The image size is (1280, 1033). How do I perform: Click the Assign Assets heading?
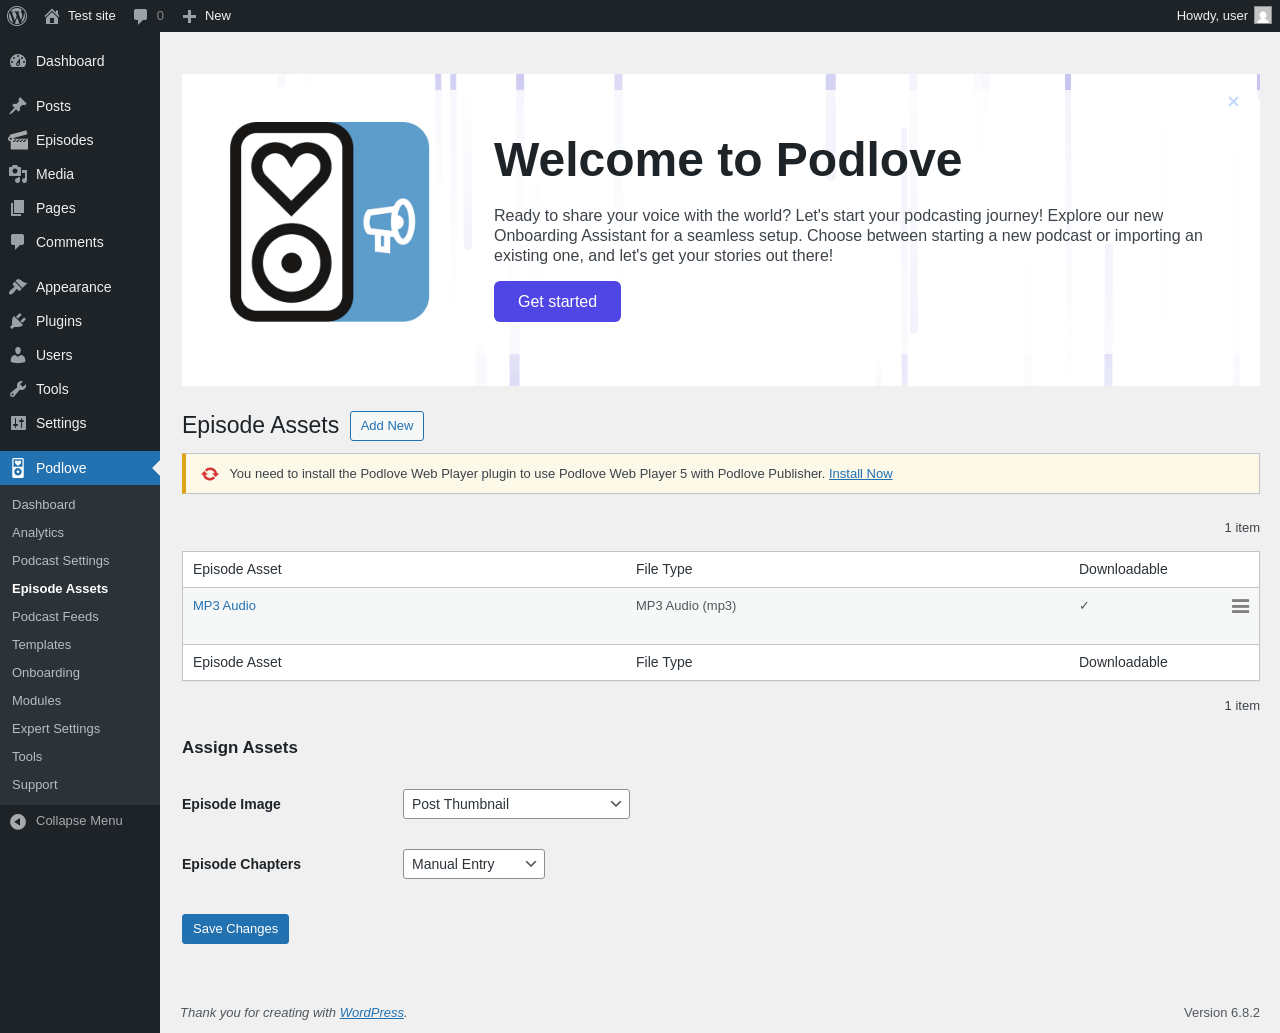click(x=240, y=748)
